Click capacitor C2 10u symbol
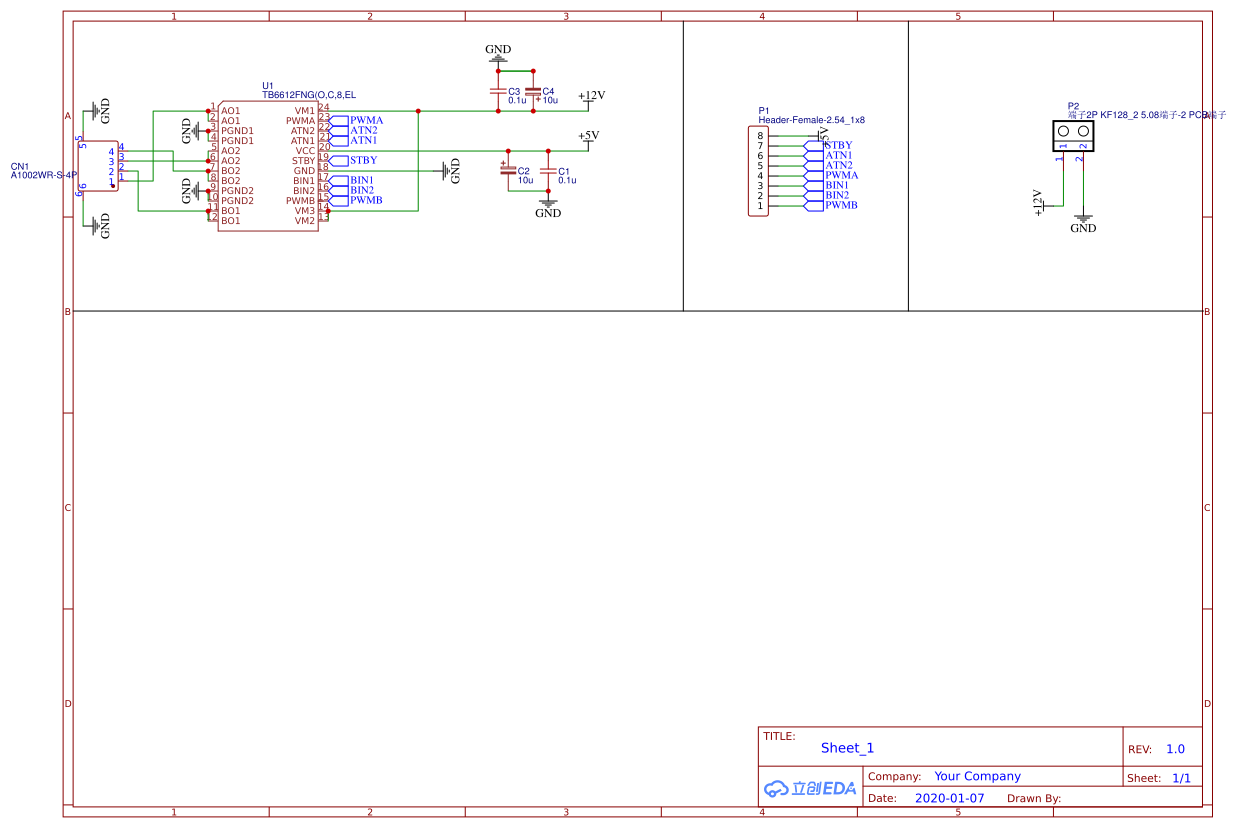Screen dimensions: 1241x827 pyautogui.click(x=508, y=171)
